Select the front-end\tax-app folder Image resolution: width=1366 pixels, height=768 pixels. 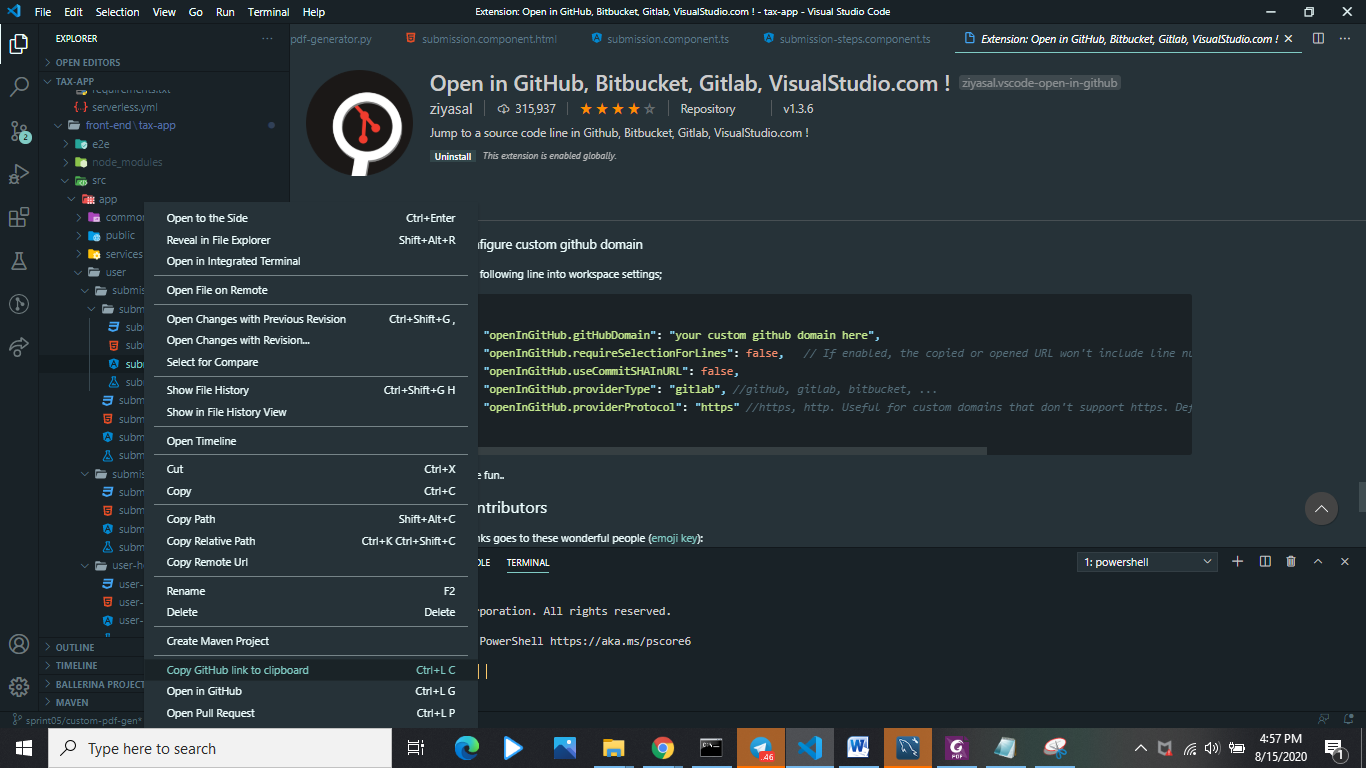[130, 125]
